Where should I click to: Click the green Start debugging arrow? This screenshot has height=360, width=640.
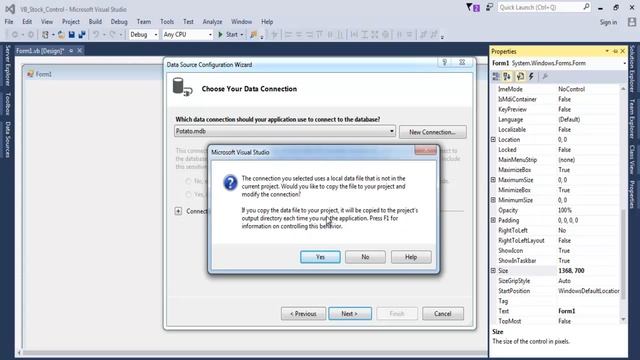click(x=220, y=35)
